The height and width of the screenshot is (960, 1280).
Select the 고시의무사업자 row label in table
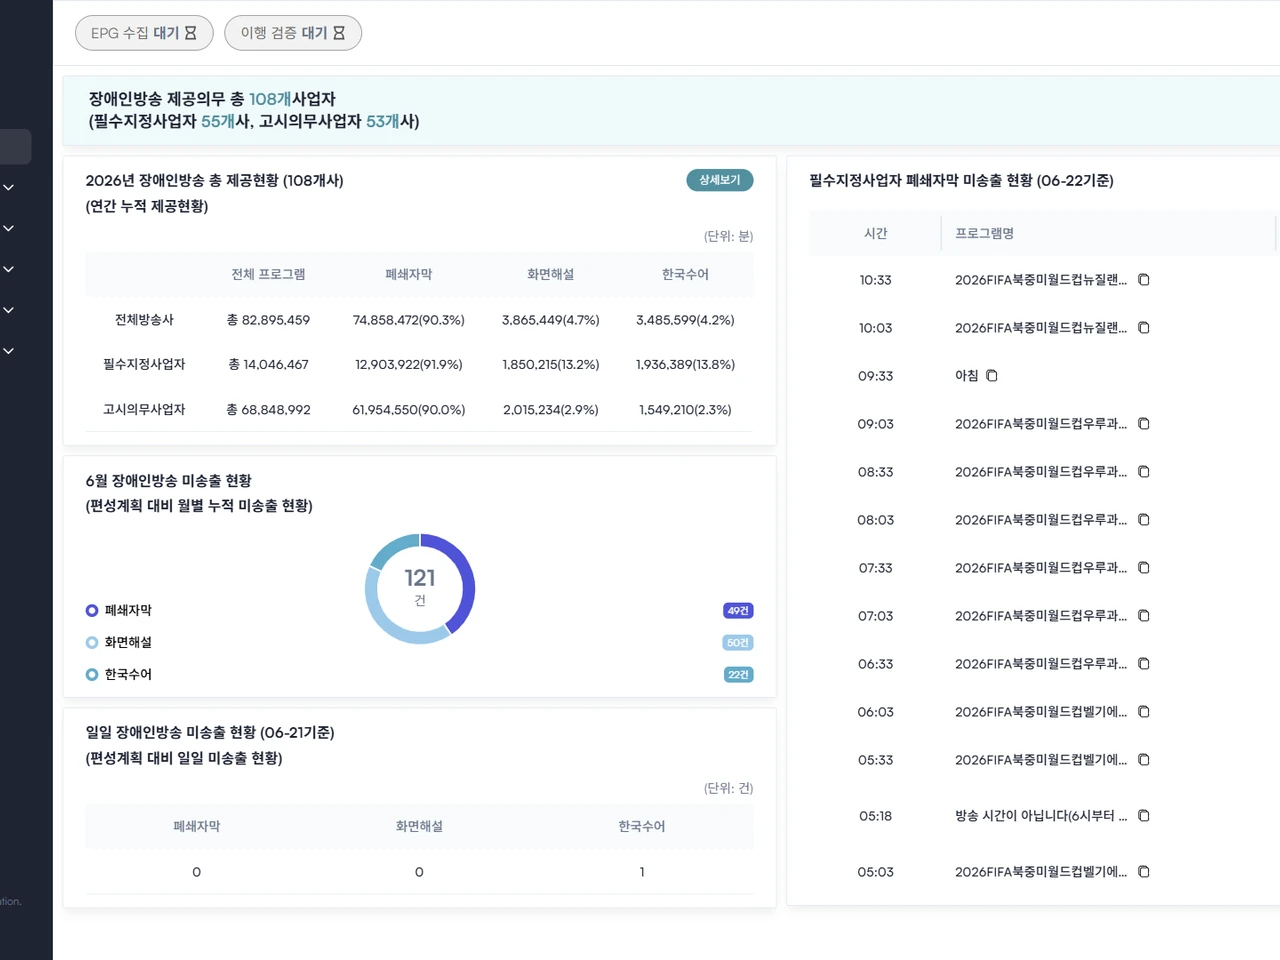[144, 410]
